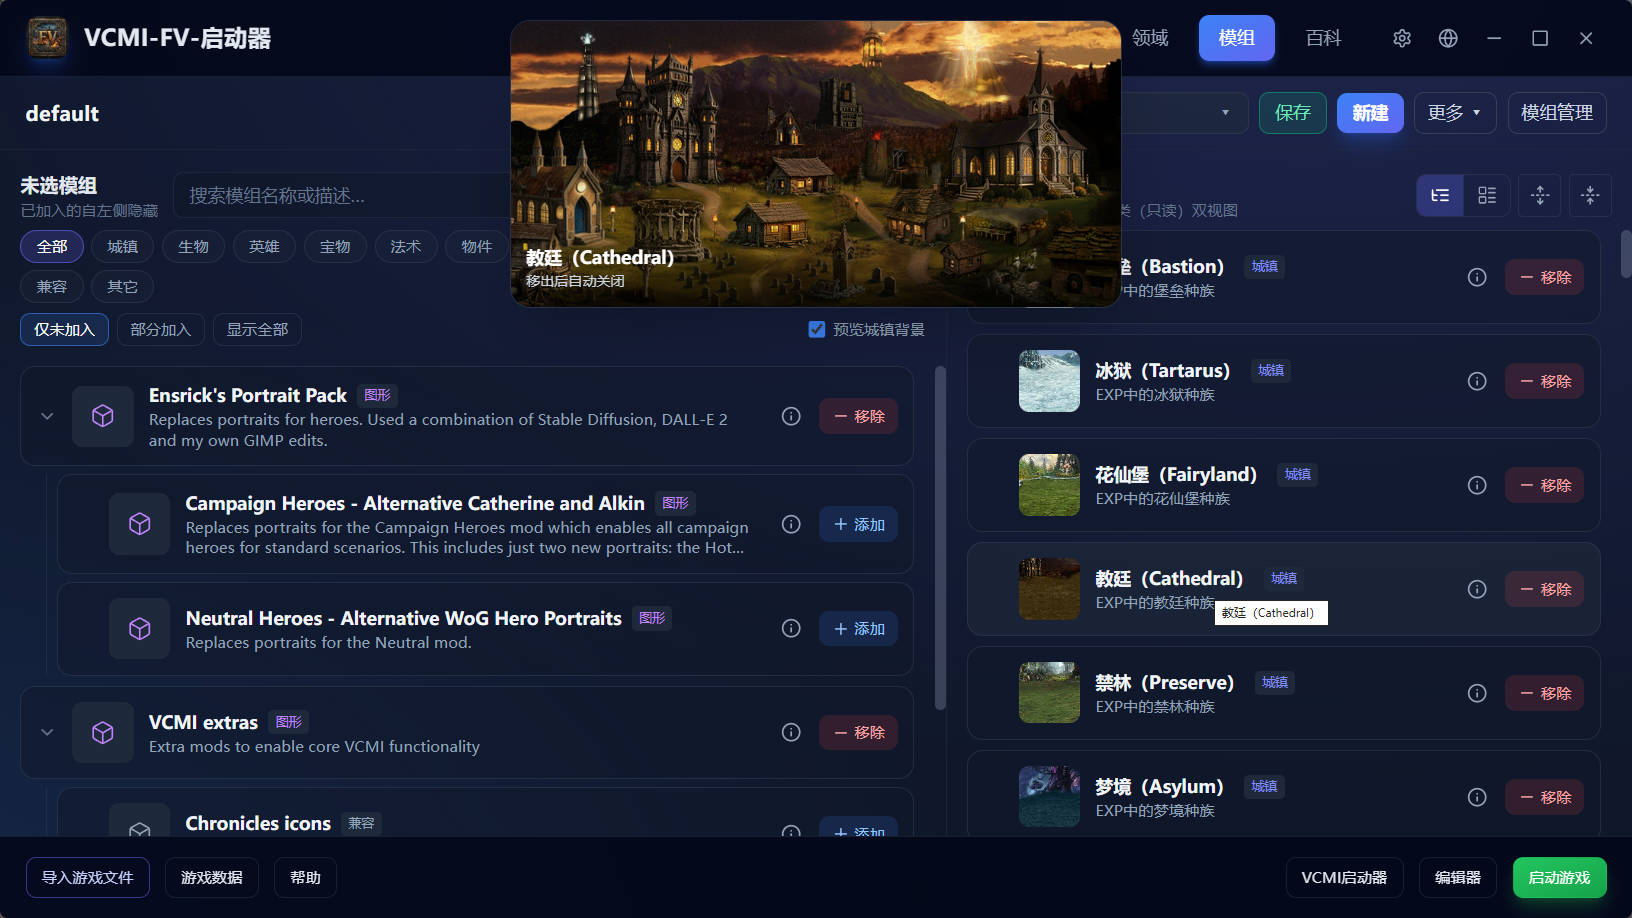Open info for 花仙堡 (Fairyland)
1632x918 pixels.
tap(1477, 485)
